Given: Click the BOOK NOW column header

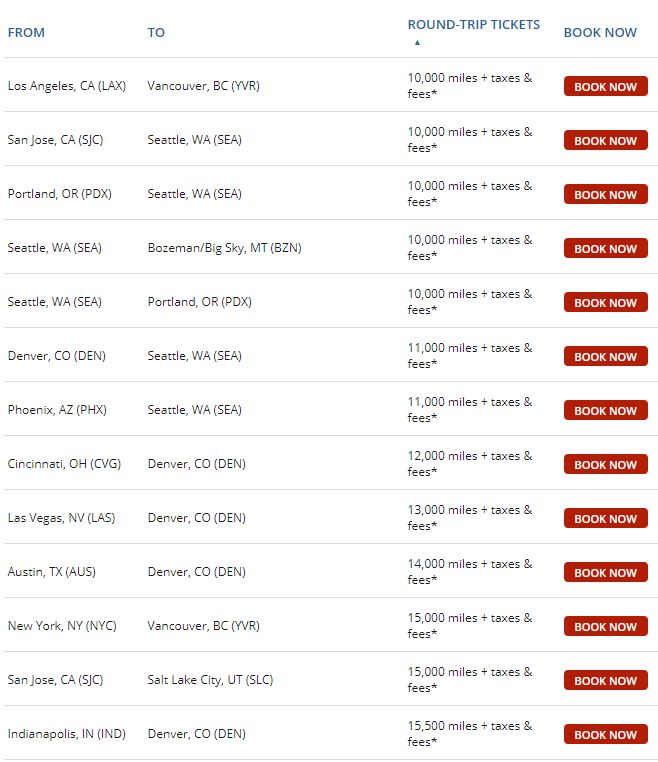Looking at the screenshot, I should (600, 32).
